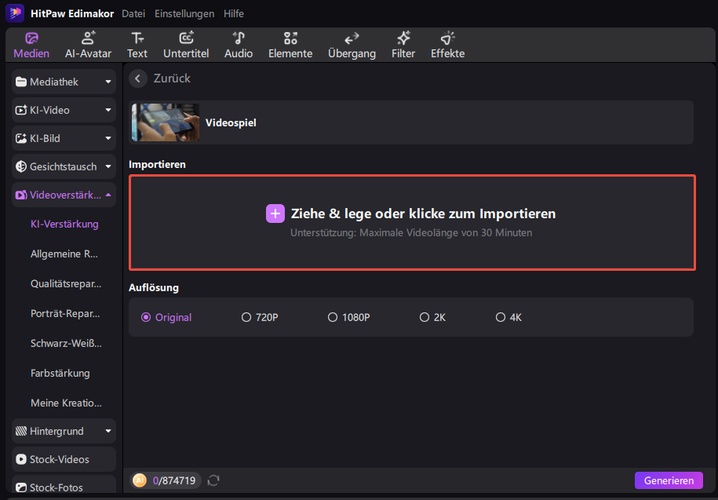
Task: Select Porträt-Repar... sidebar item
Action: pyautogui.click(x=65, y=314)
